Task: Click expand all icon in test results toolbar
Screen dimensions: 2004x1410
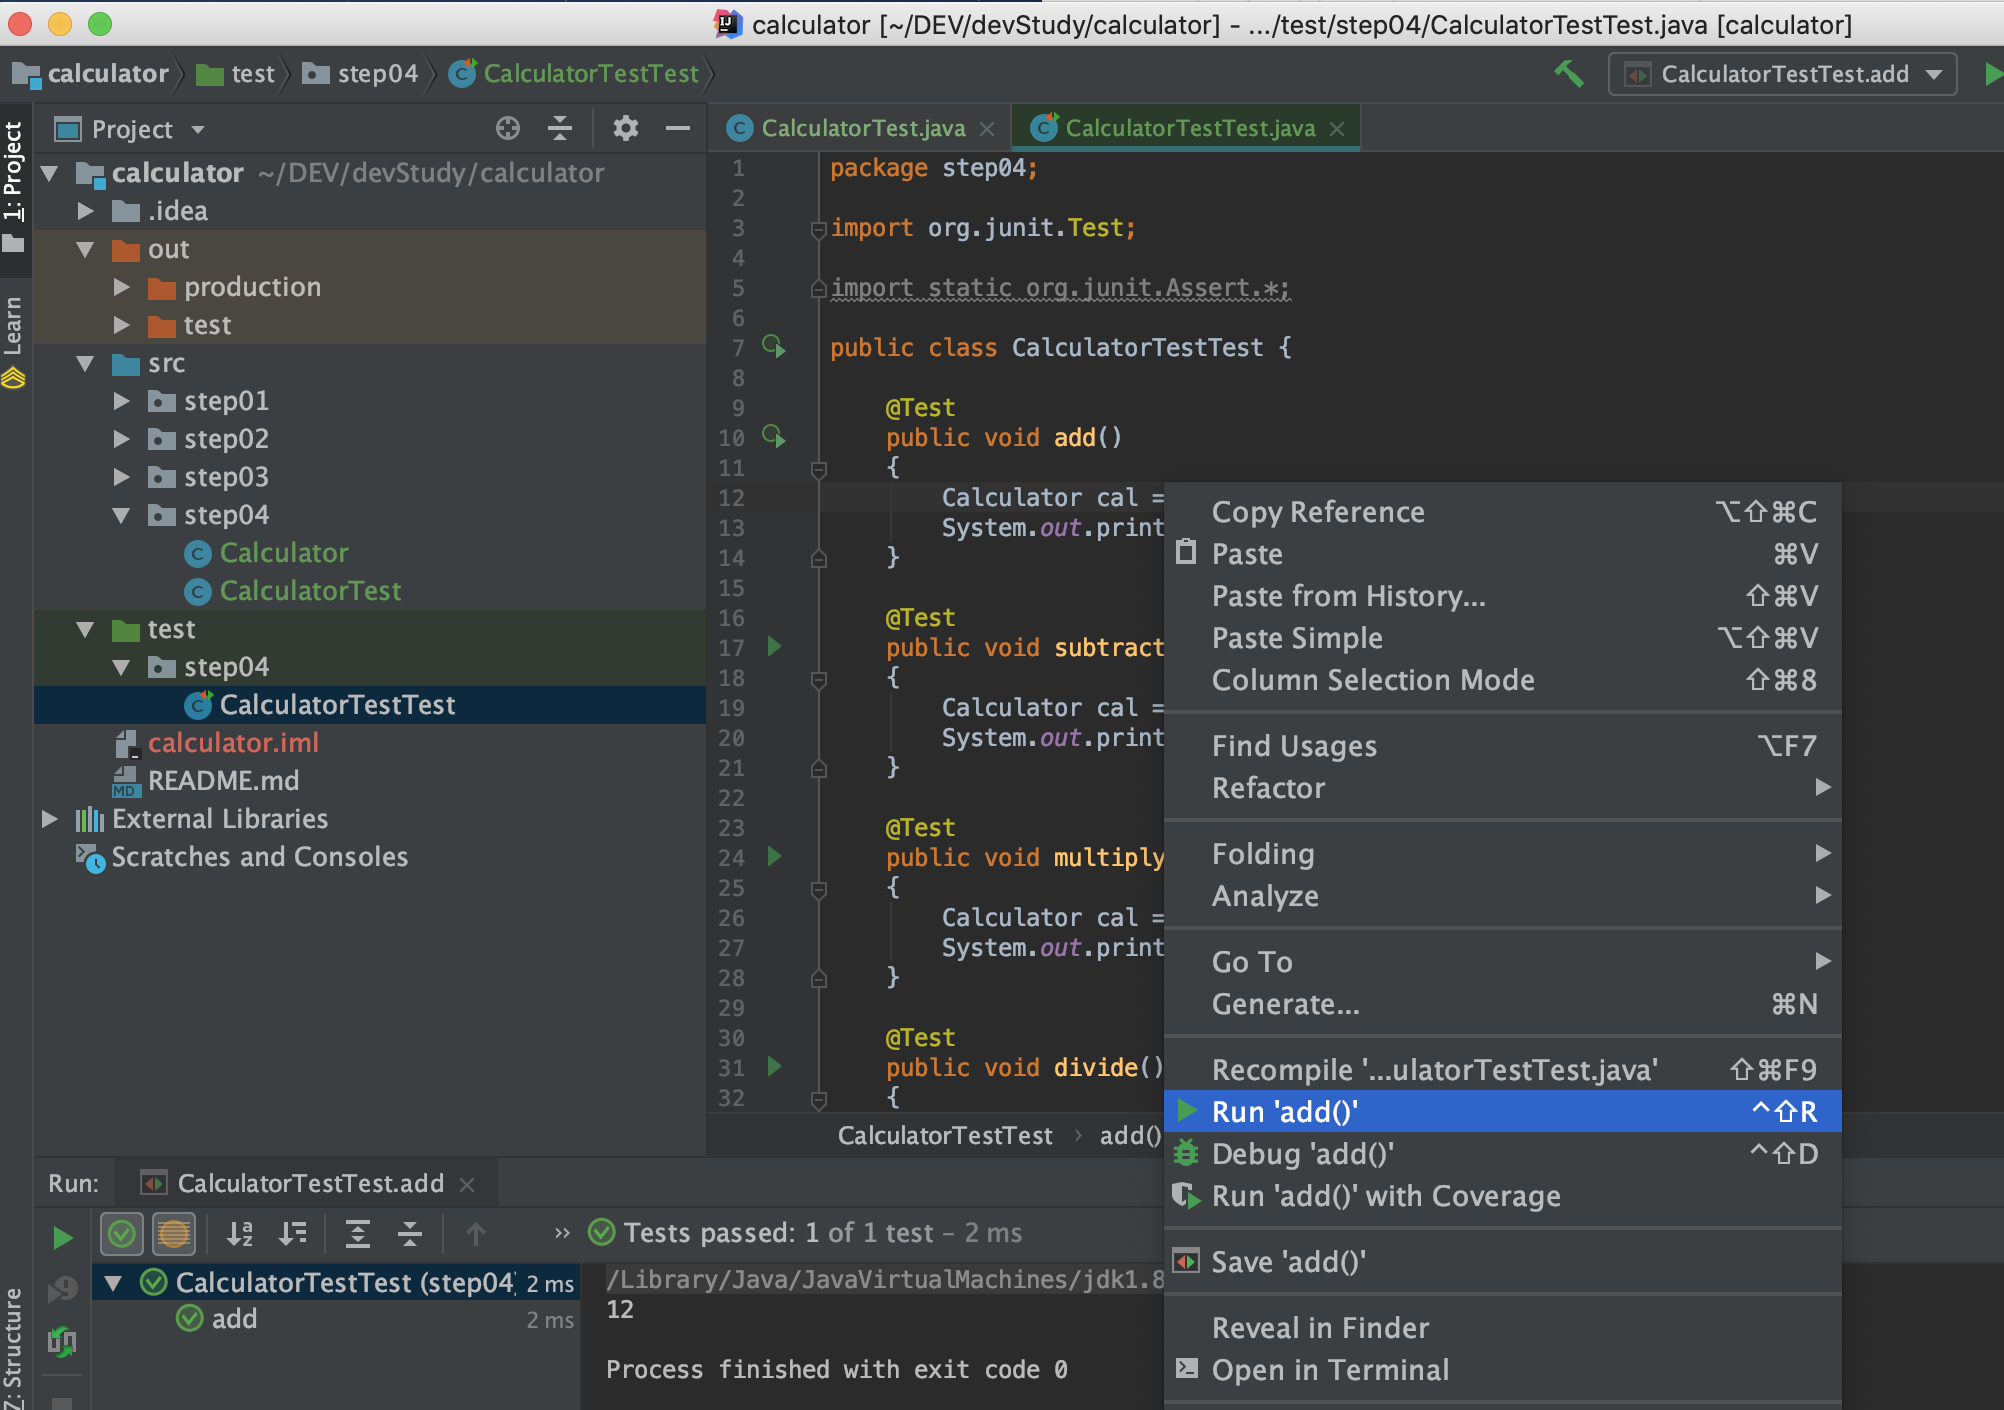Action: [357, 1233]
